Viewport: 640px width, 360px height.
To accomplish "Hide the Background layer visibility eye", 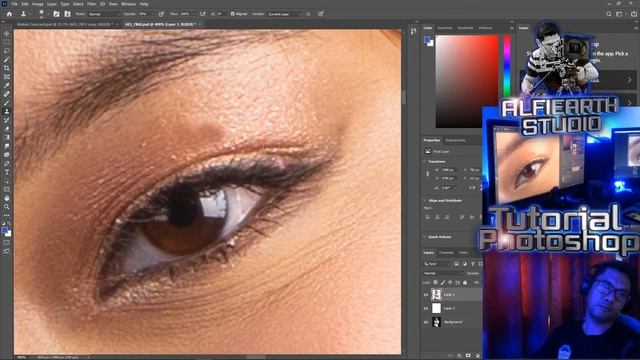I will [x=426, y=322].
